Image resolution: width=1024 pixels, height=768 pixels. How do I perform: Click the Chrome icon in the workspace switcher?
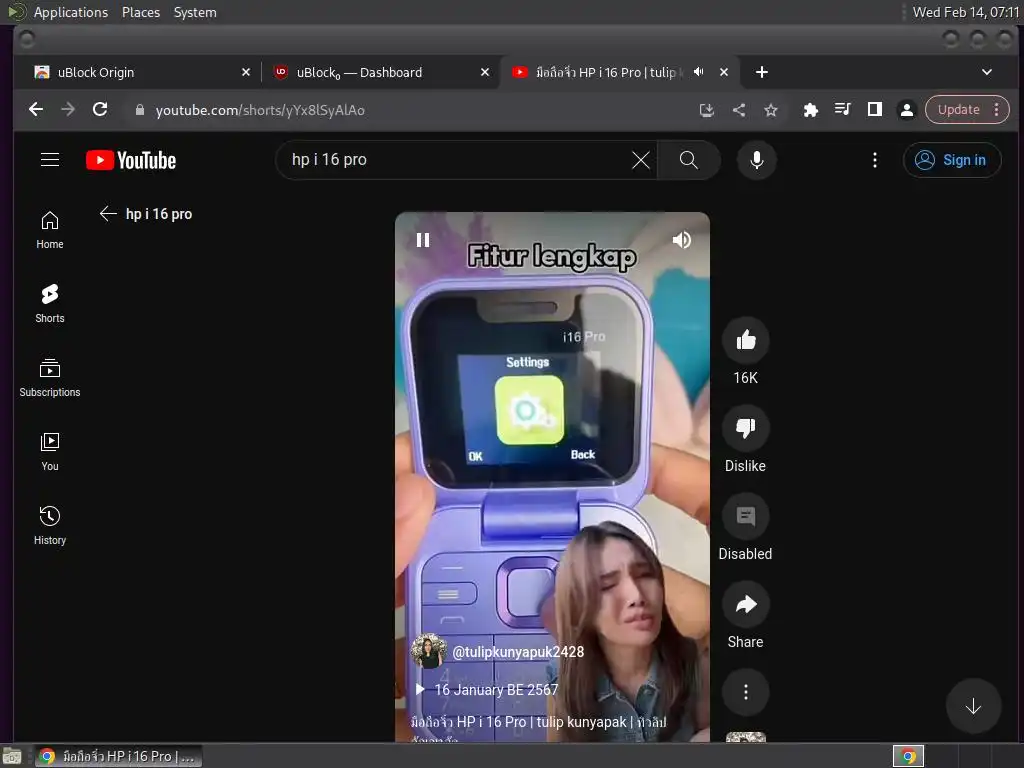[x=908, y=756]
